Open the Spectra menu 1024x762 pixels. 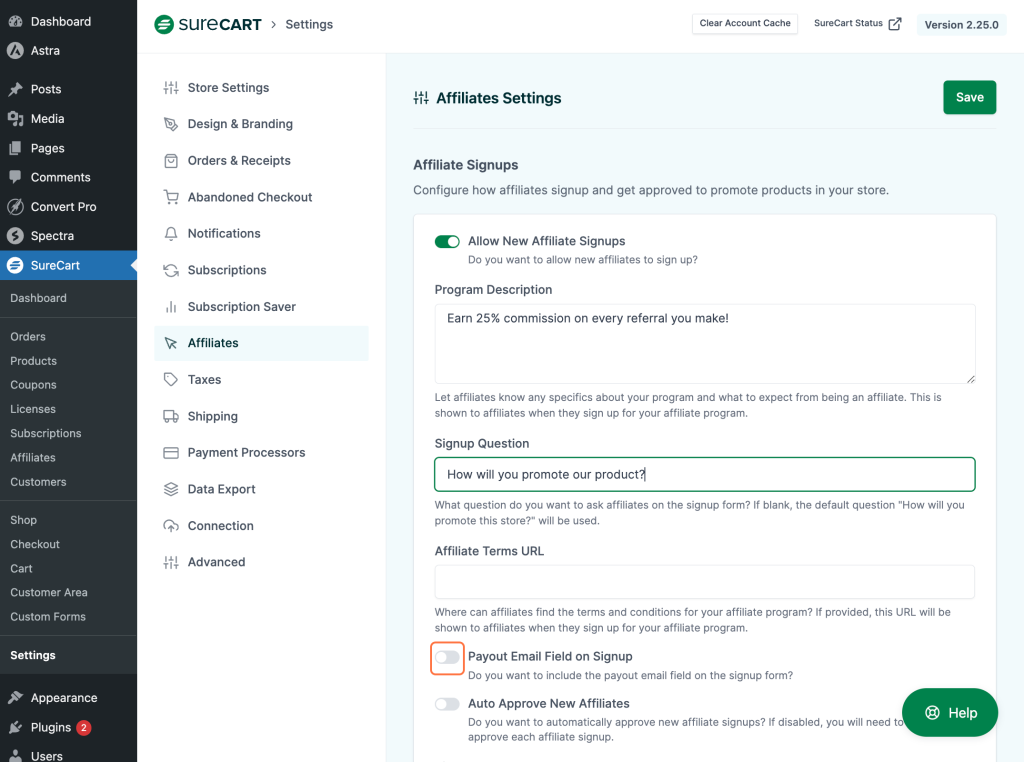coord(50,236)
